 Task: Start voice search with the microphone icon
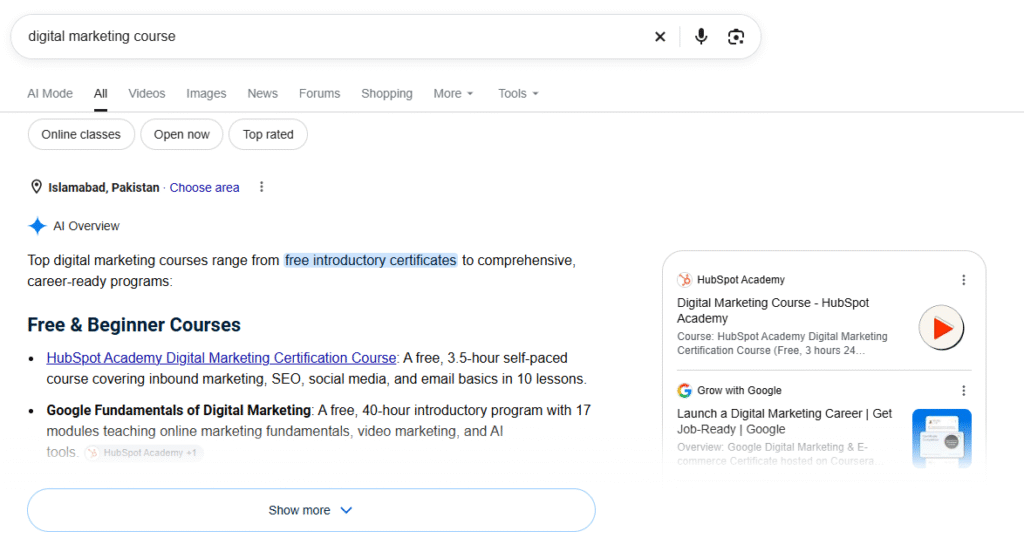701,37
